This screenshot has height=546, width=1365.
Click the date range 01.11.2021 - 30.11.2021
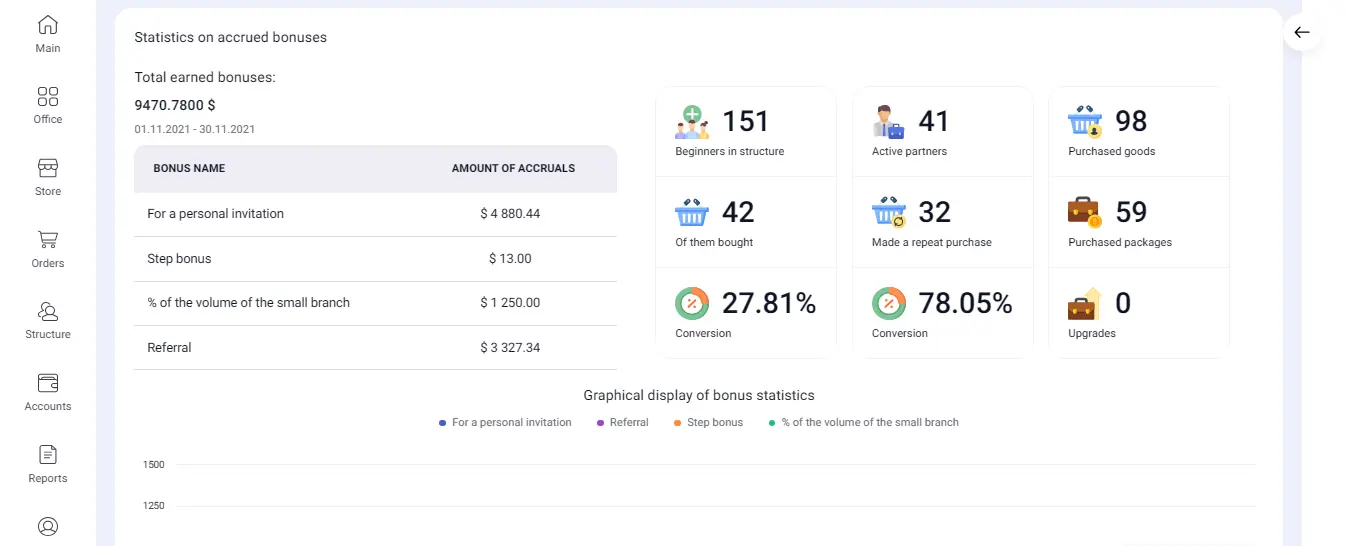pos(194,129)
